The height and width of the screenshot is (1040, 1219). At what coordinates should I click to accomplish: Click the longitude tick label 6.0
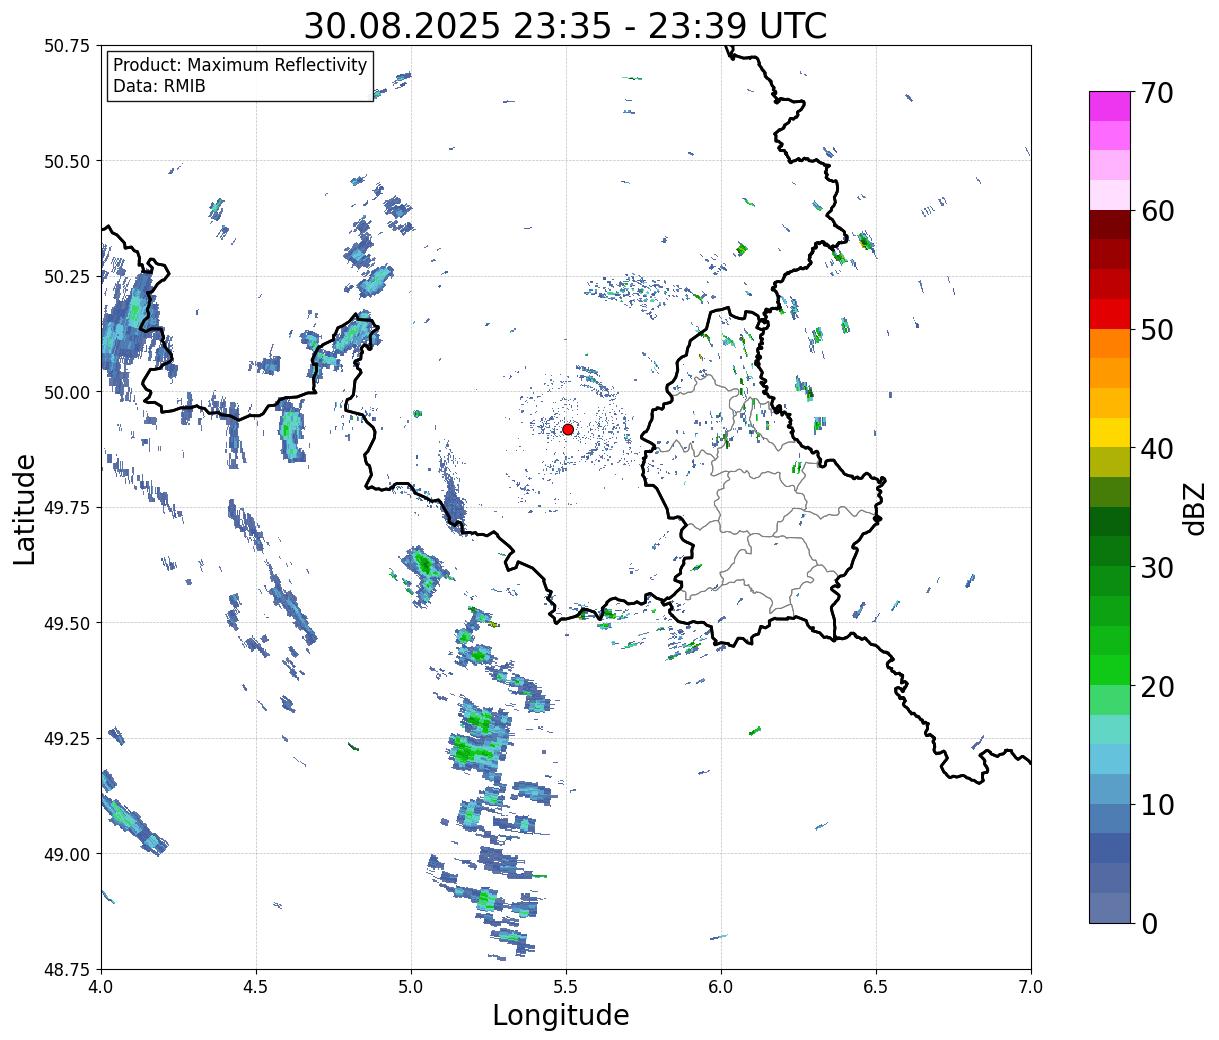coord(721,987)
